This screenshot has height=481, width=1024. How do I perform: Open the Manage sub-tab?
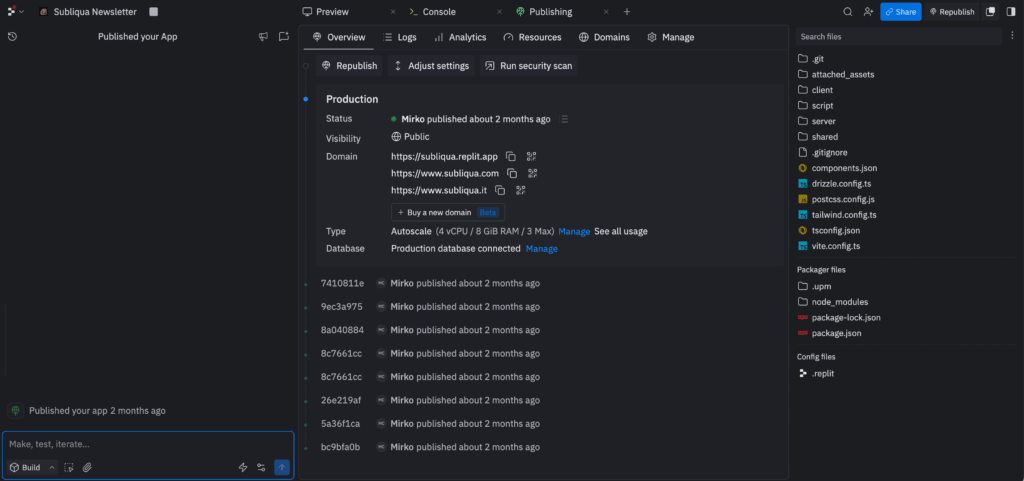pyautogui.click(x=671, y=37)
